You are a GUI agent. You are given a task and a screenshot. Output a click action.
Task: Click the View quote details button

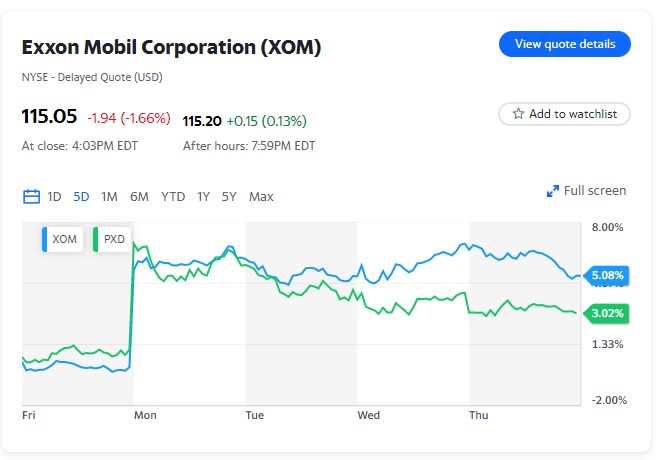coord(565,44)
